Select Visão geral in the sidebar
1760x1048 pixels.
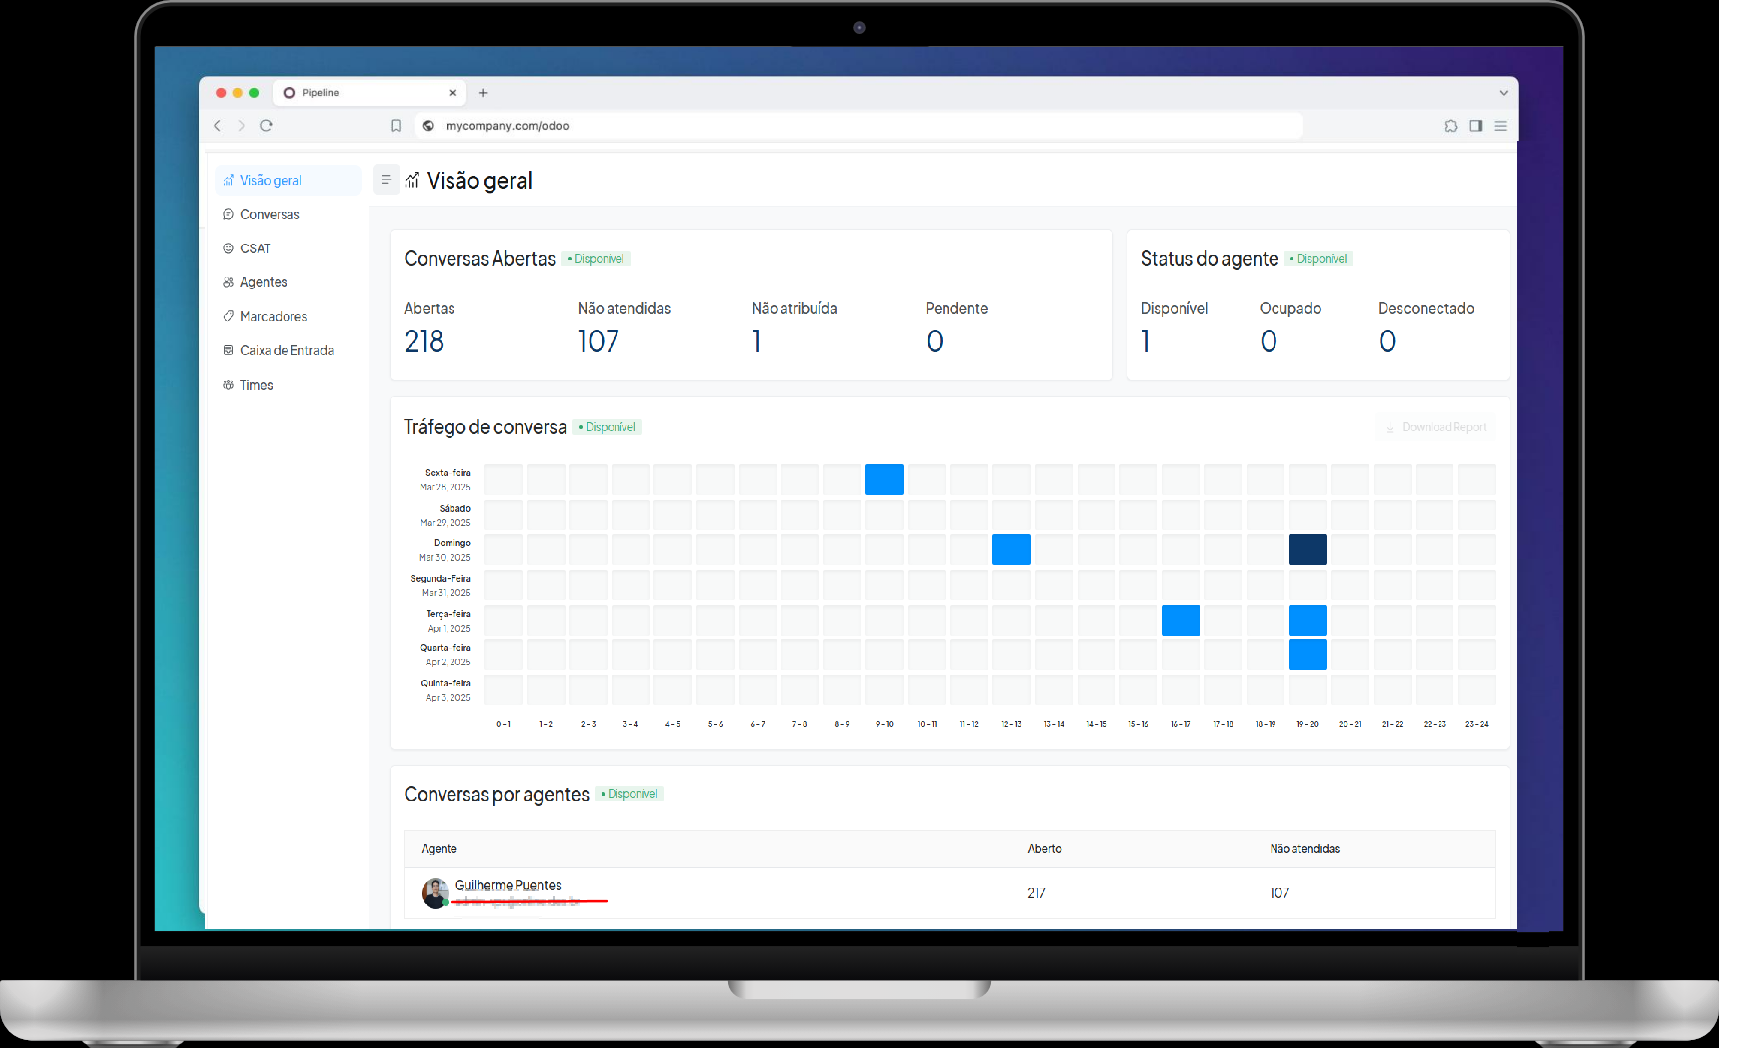click(x=272, y=180)
